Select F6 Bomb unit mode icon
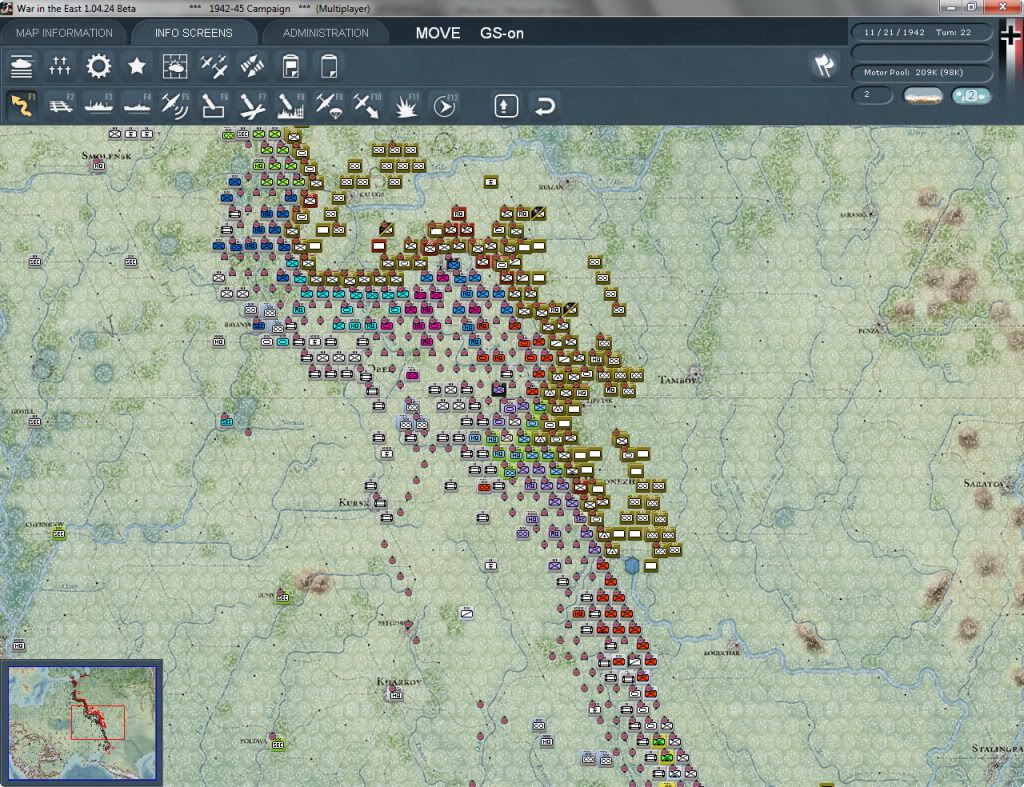Screen dimensions: 1024x787 [214, 105]
